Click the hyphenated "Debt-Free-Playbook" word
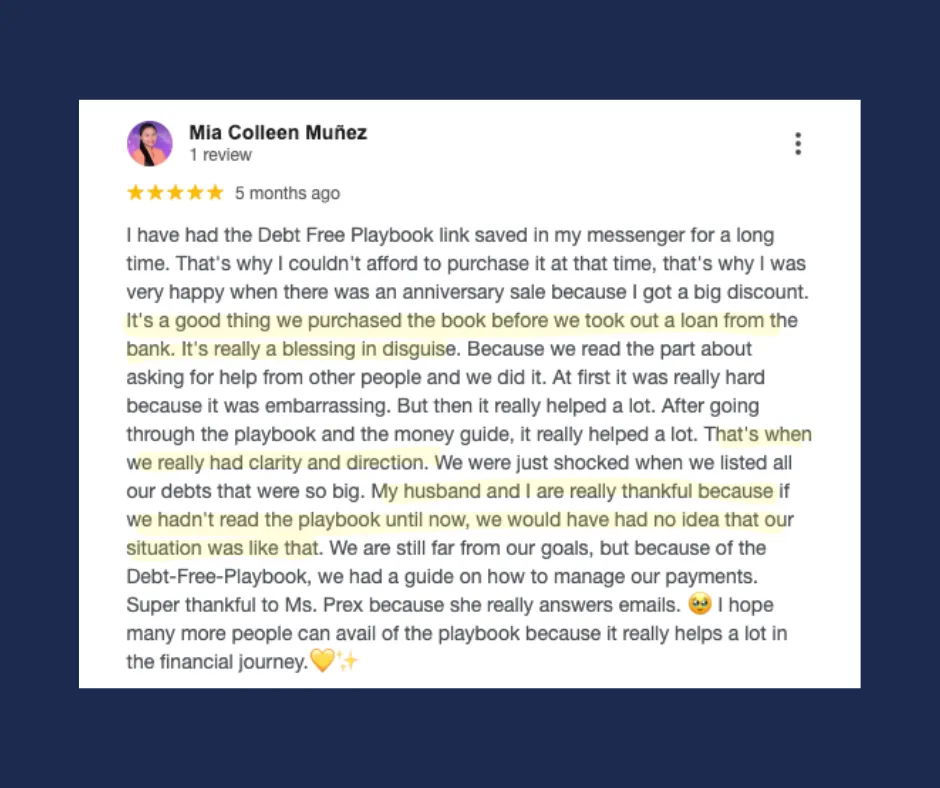The image size is (940, 788). (x=218, y=577)
